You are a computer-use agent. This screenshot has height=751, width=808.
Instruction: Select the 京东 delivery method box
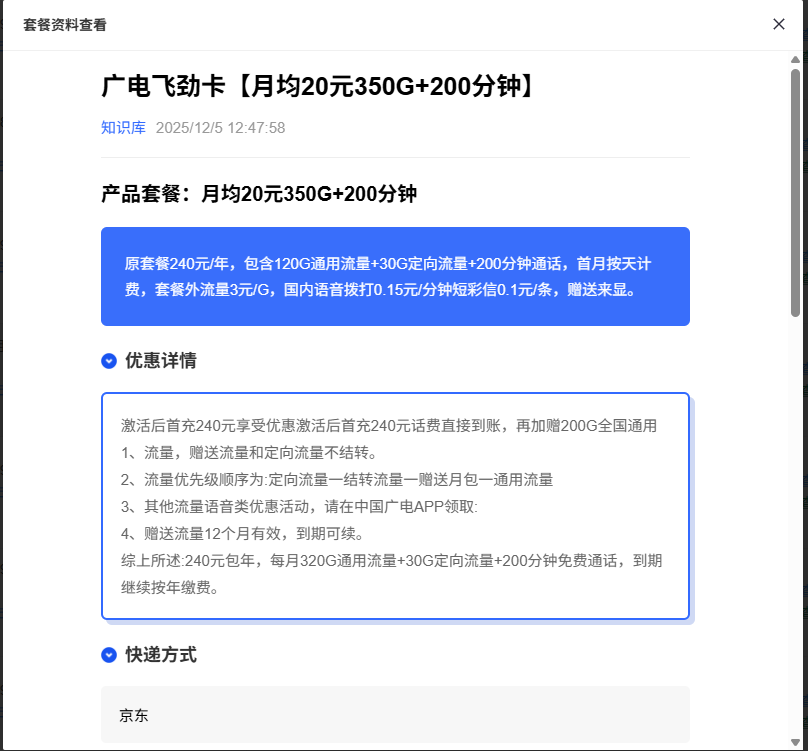[x=395, y=715]
